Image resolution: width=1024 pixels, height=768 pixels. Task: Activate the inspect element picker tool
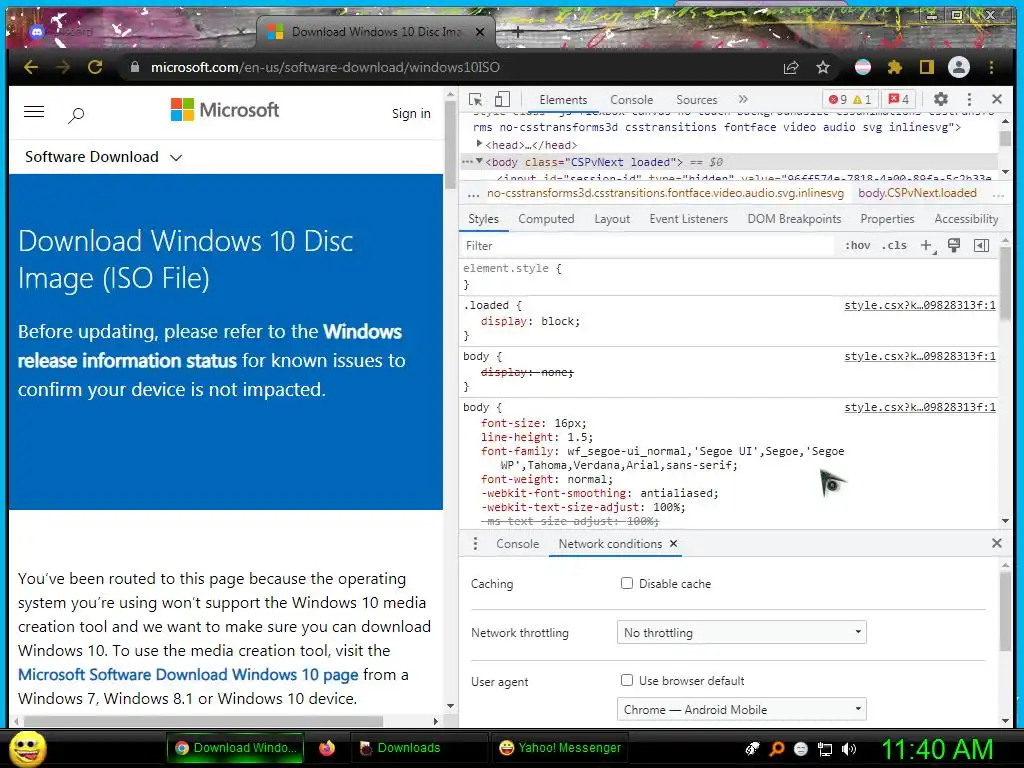tap(475, 99)
